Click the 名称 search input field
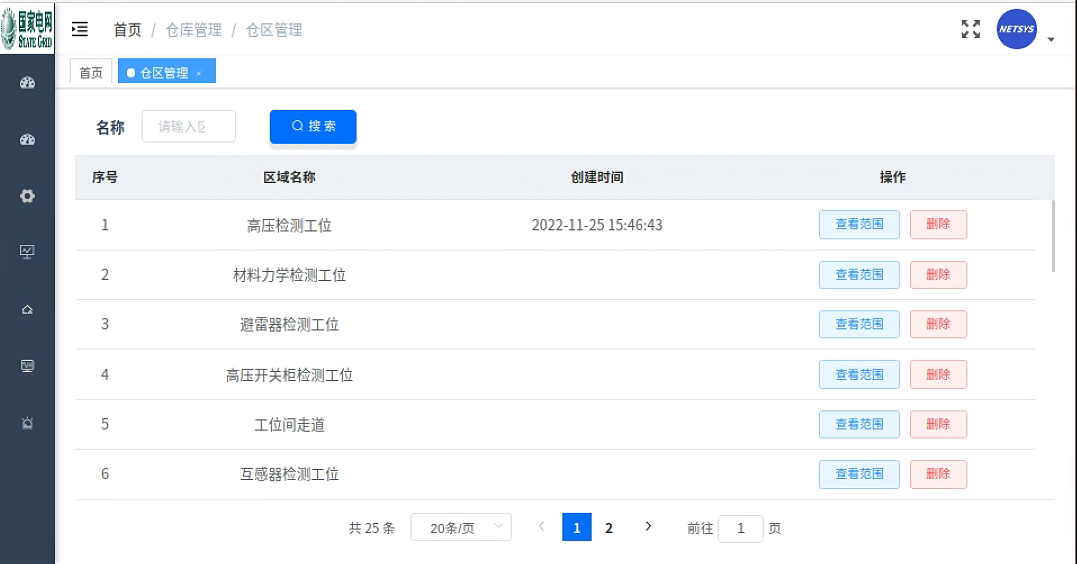1077x564 pixels. pos(189,127)
